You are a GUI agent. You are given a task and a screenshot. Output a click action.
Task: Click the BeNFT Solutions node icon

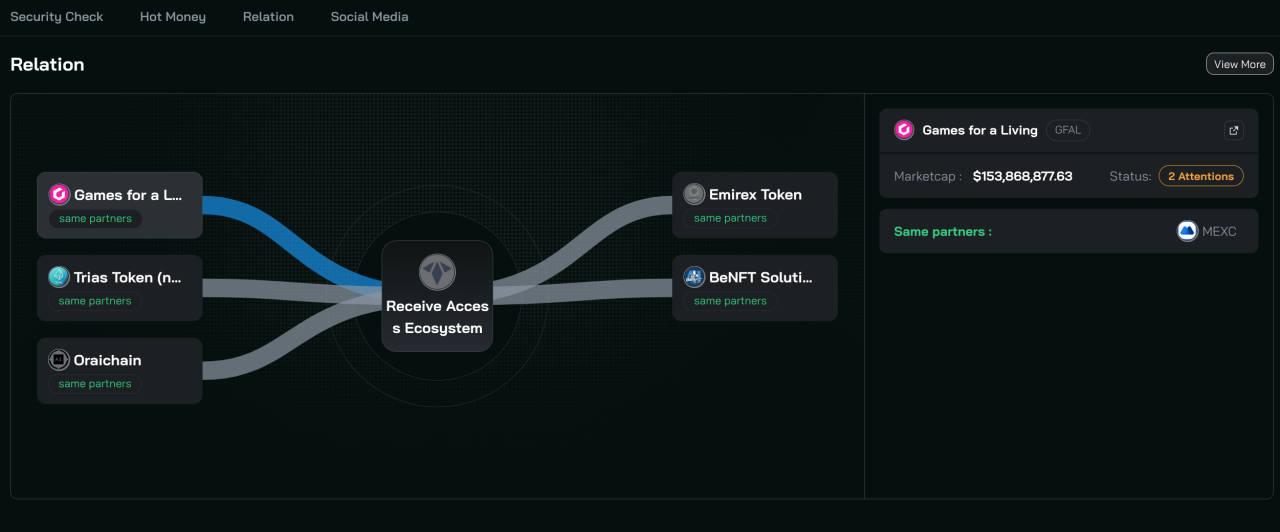point(694,277)
